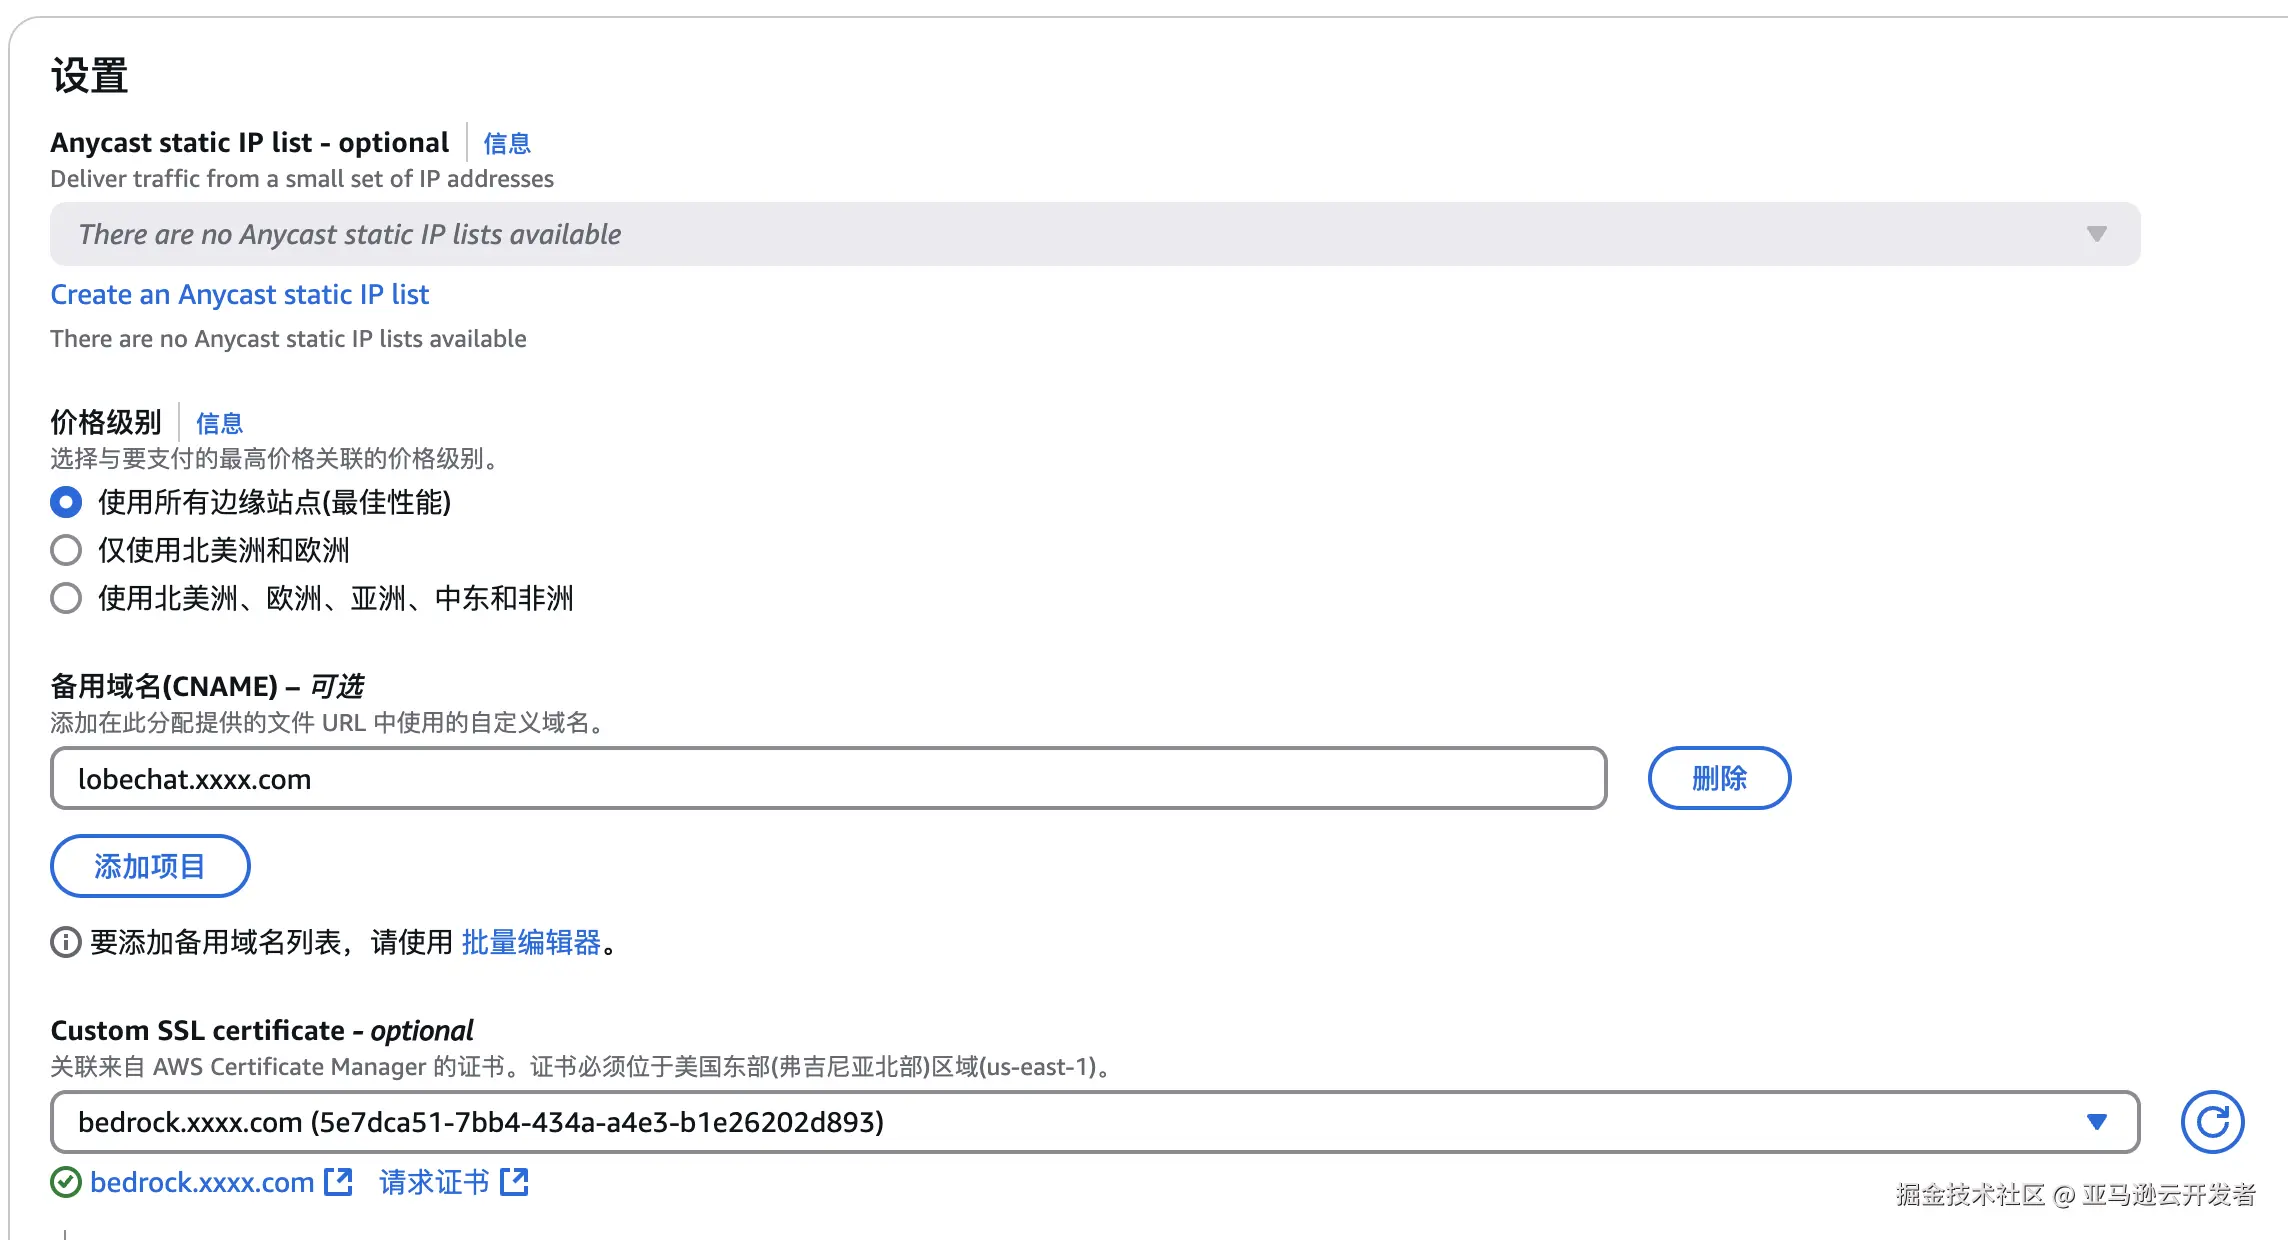This screenshot has width=2288, height=1240.
Task: Click external link icon next to bedrock.xxxx.com
Action: click(339, 1182)
